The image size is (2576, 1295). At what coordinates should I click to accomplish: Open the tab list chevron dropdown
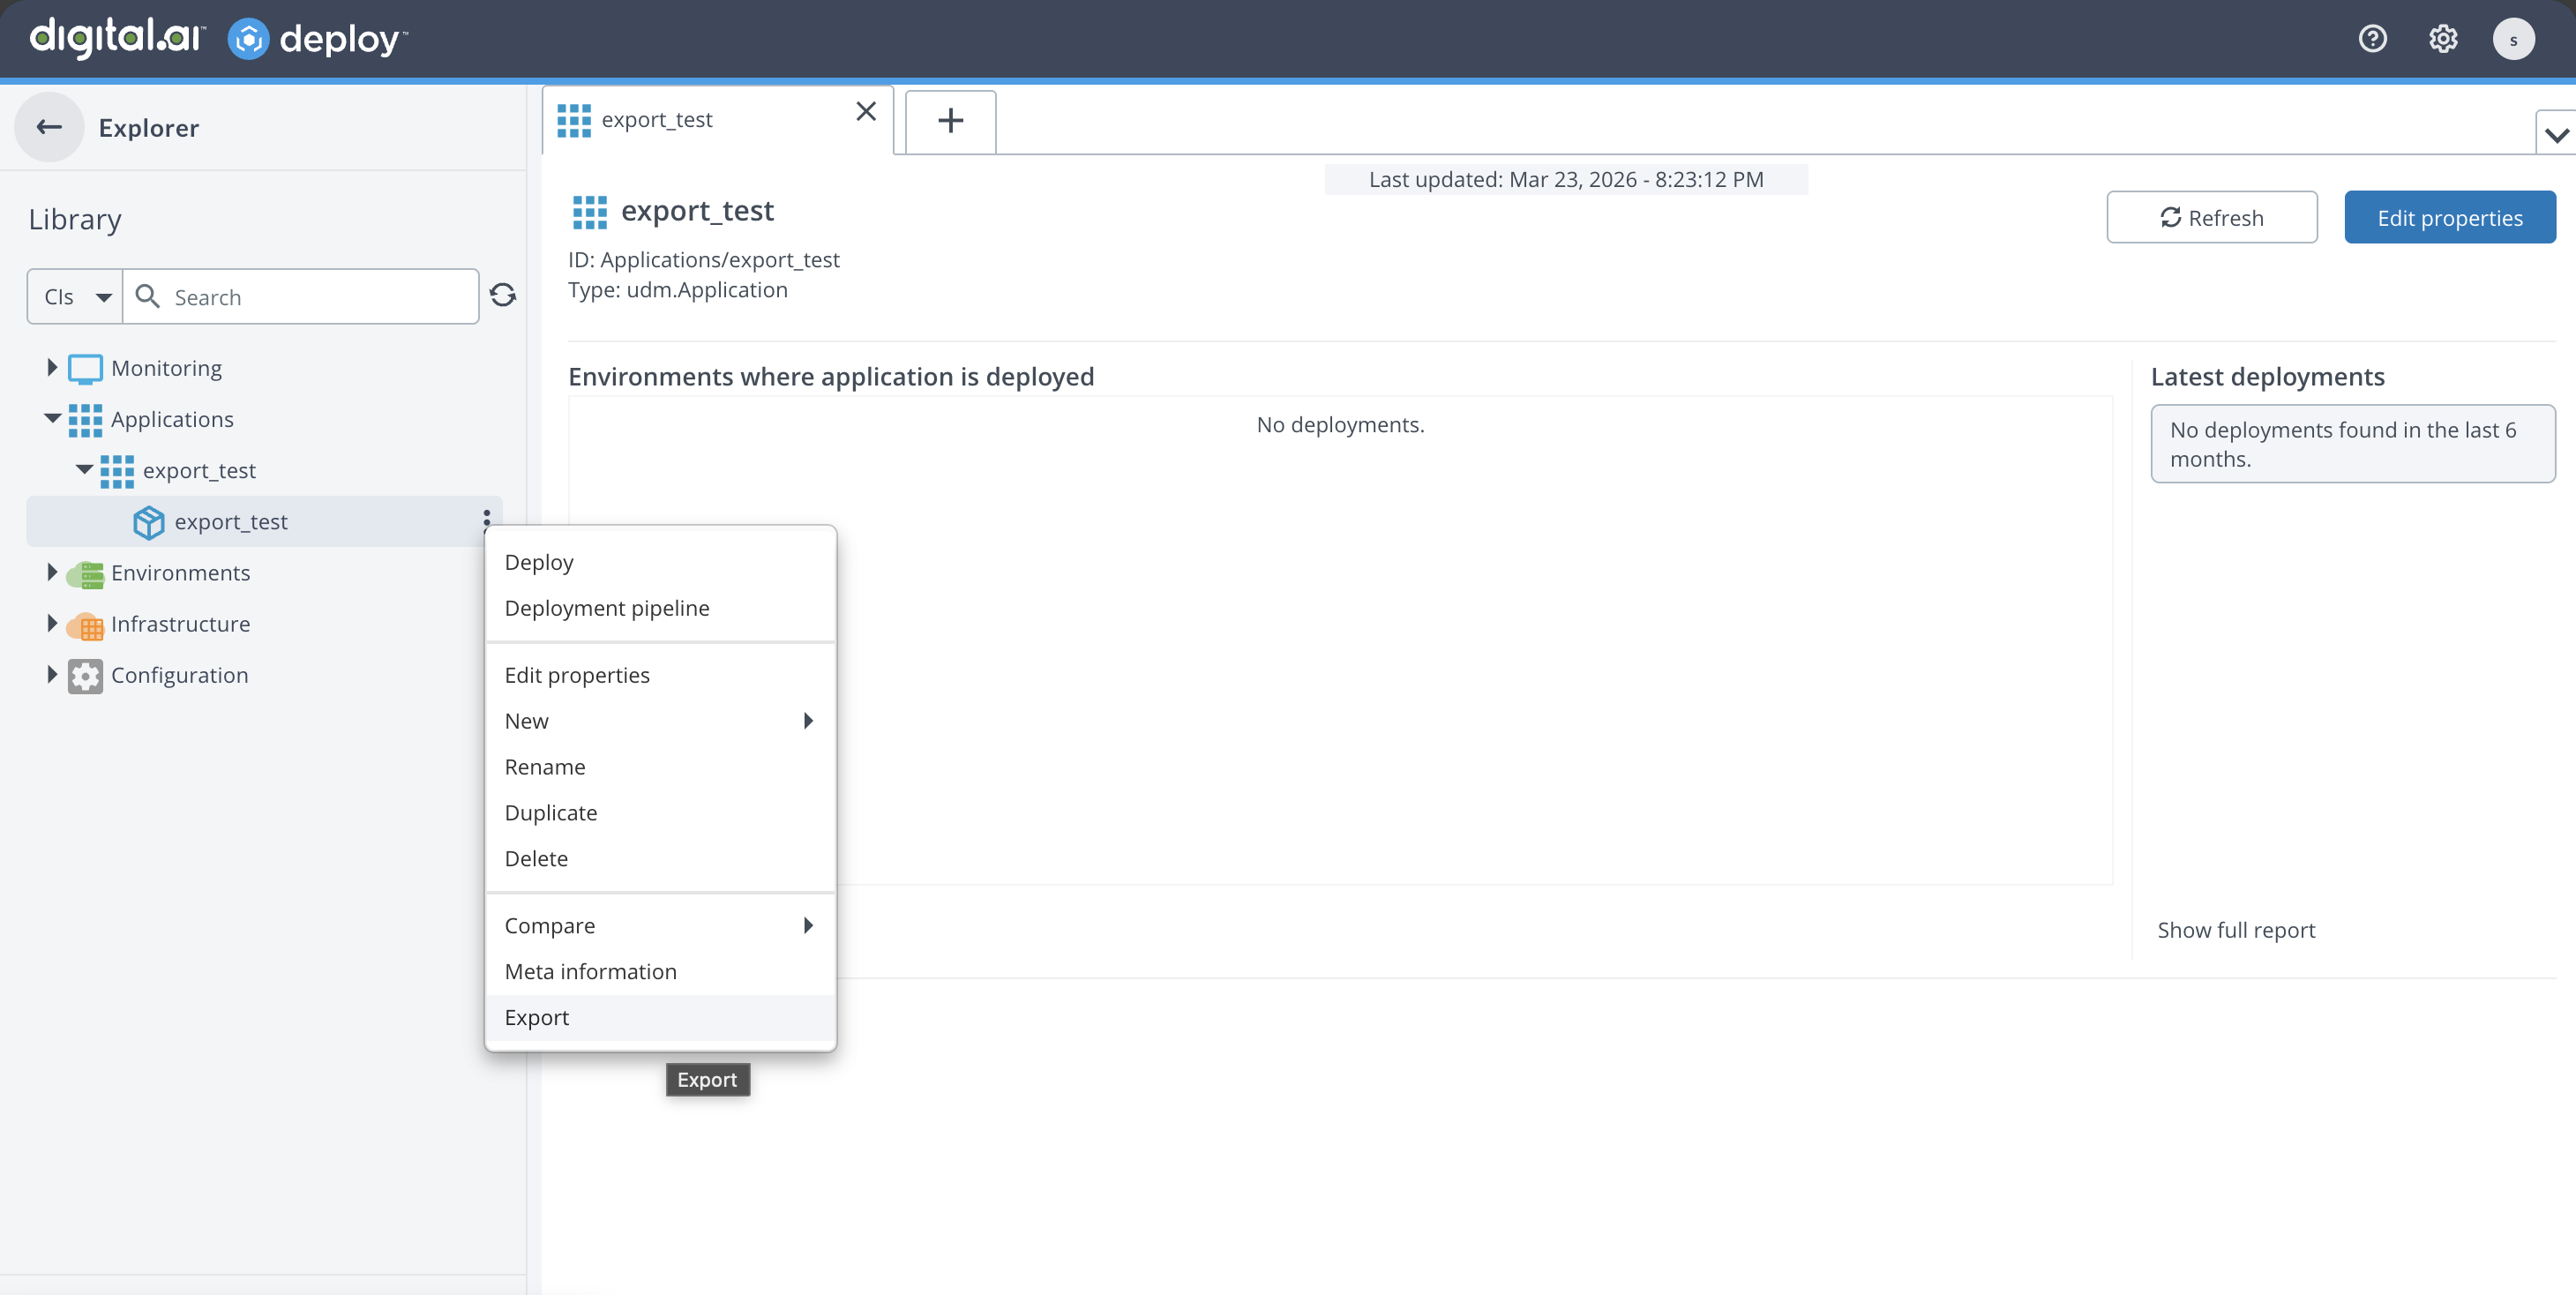pyautogui.click(x=2556, y=135)
